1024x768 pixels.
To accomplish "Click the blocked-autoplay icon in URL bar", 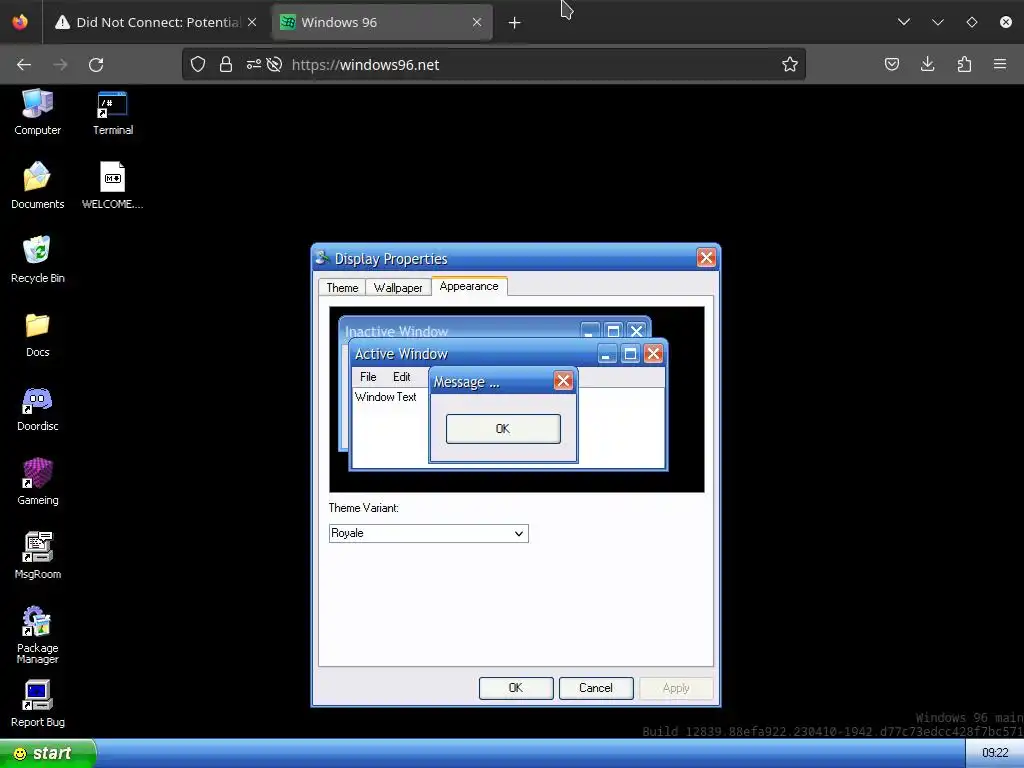I will point(274,64).
